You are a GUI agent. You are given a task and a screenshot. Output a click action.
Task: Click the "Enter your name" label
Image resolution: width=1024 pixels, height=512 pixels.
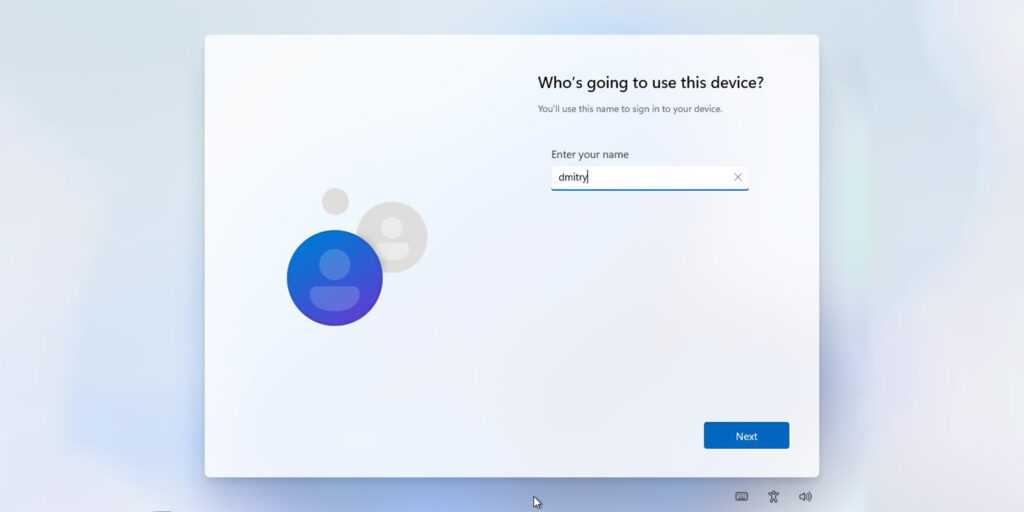[x=590, y=155]
